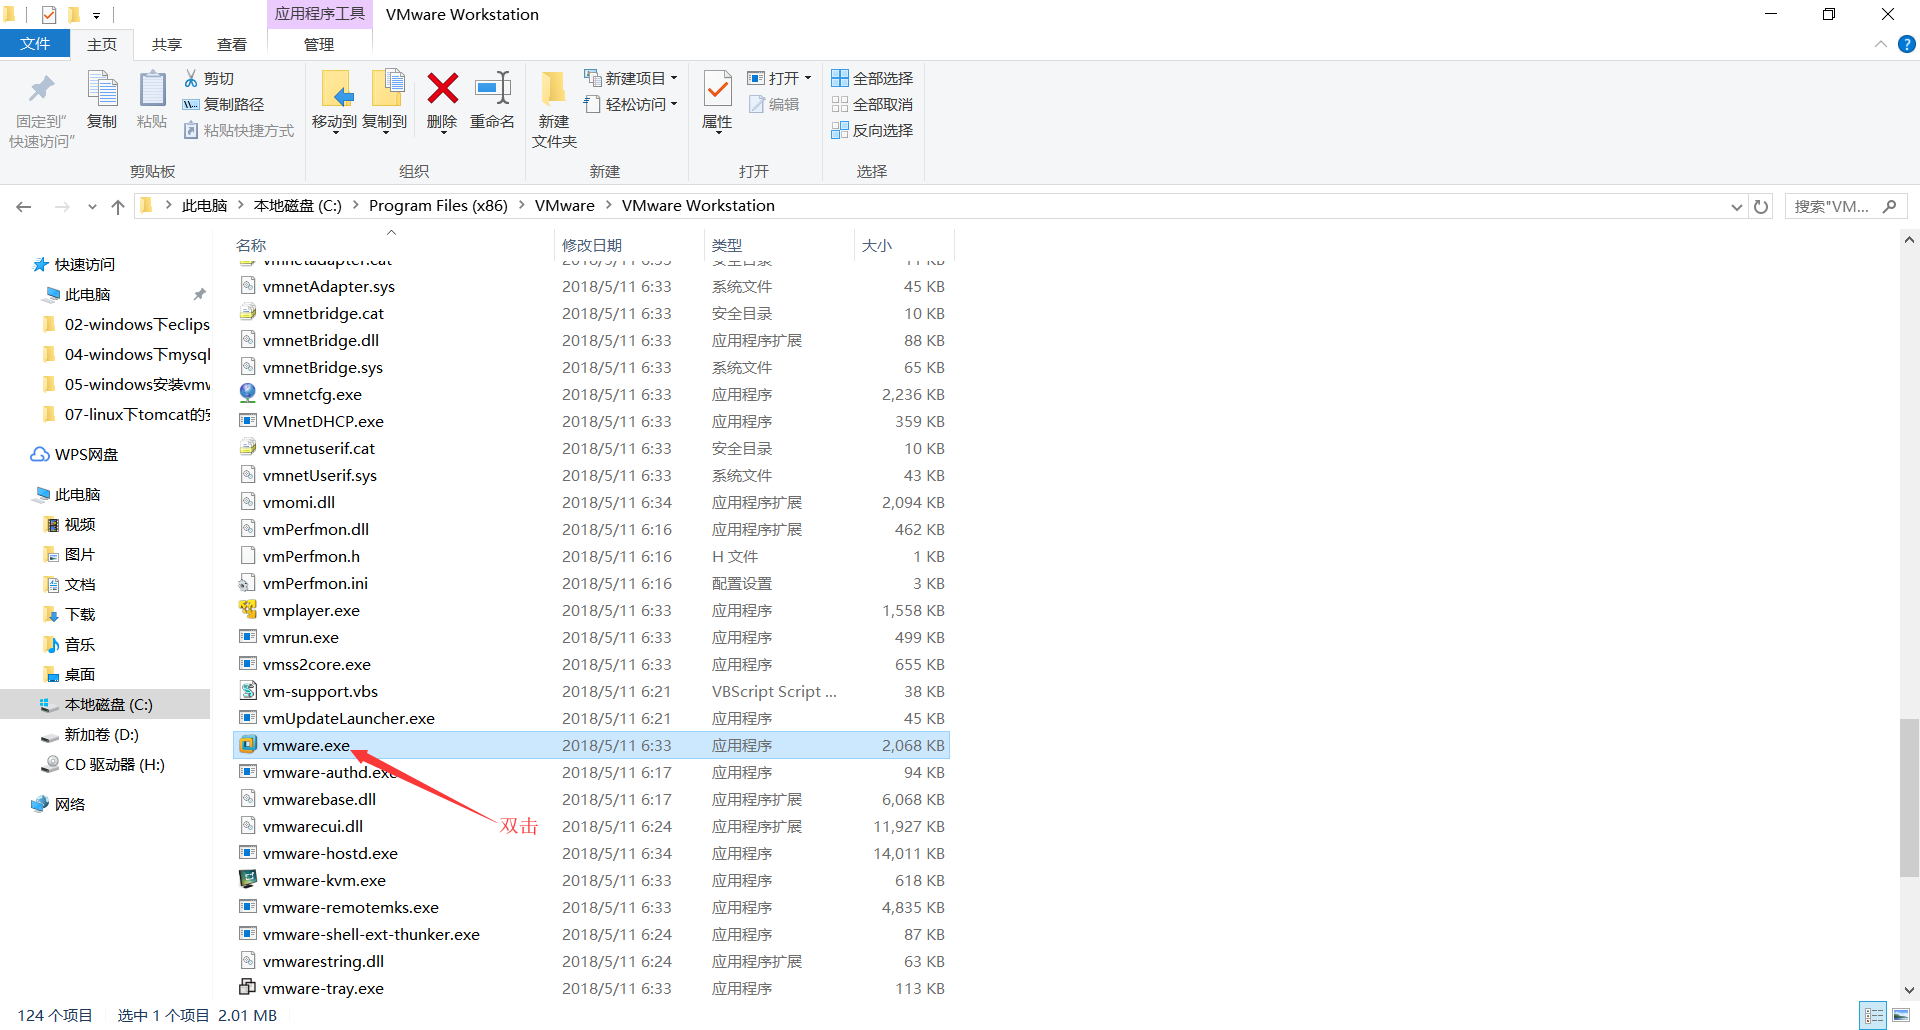Open the File (文件) tab

coord(35,44)
